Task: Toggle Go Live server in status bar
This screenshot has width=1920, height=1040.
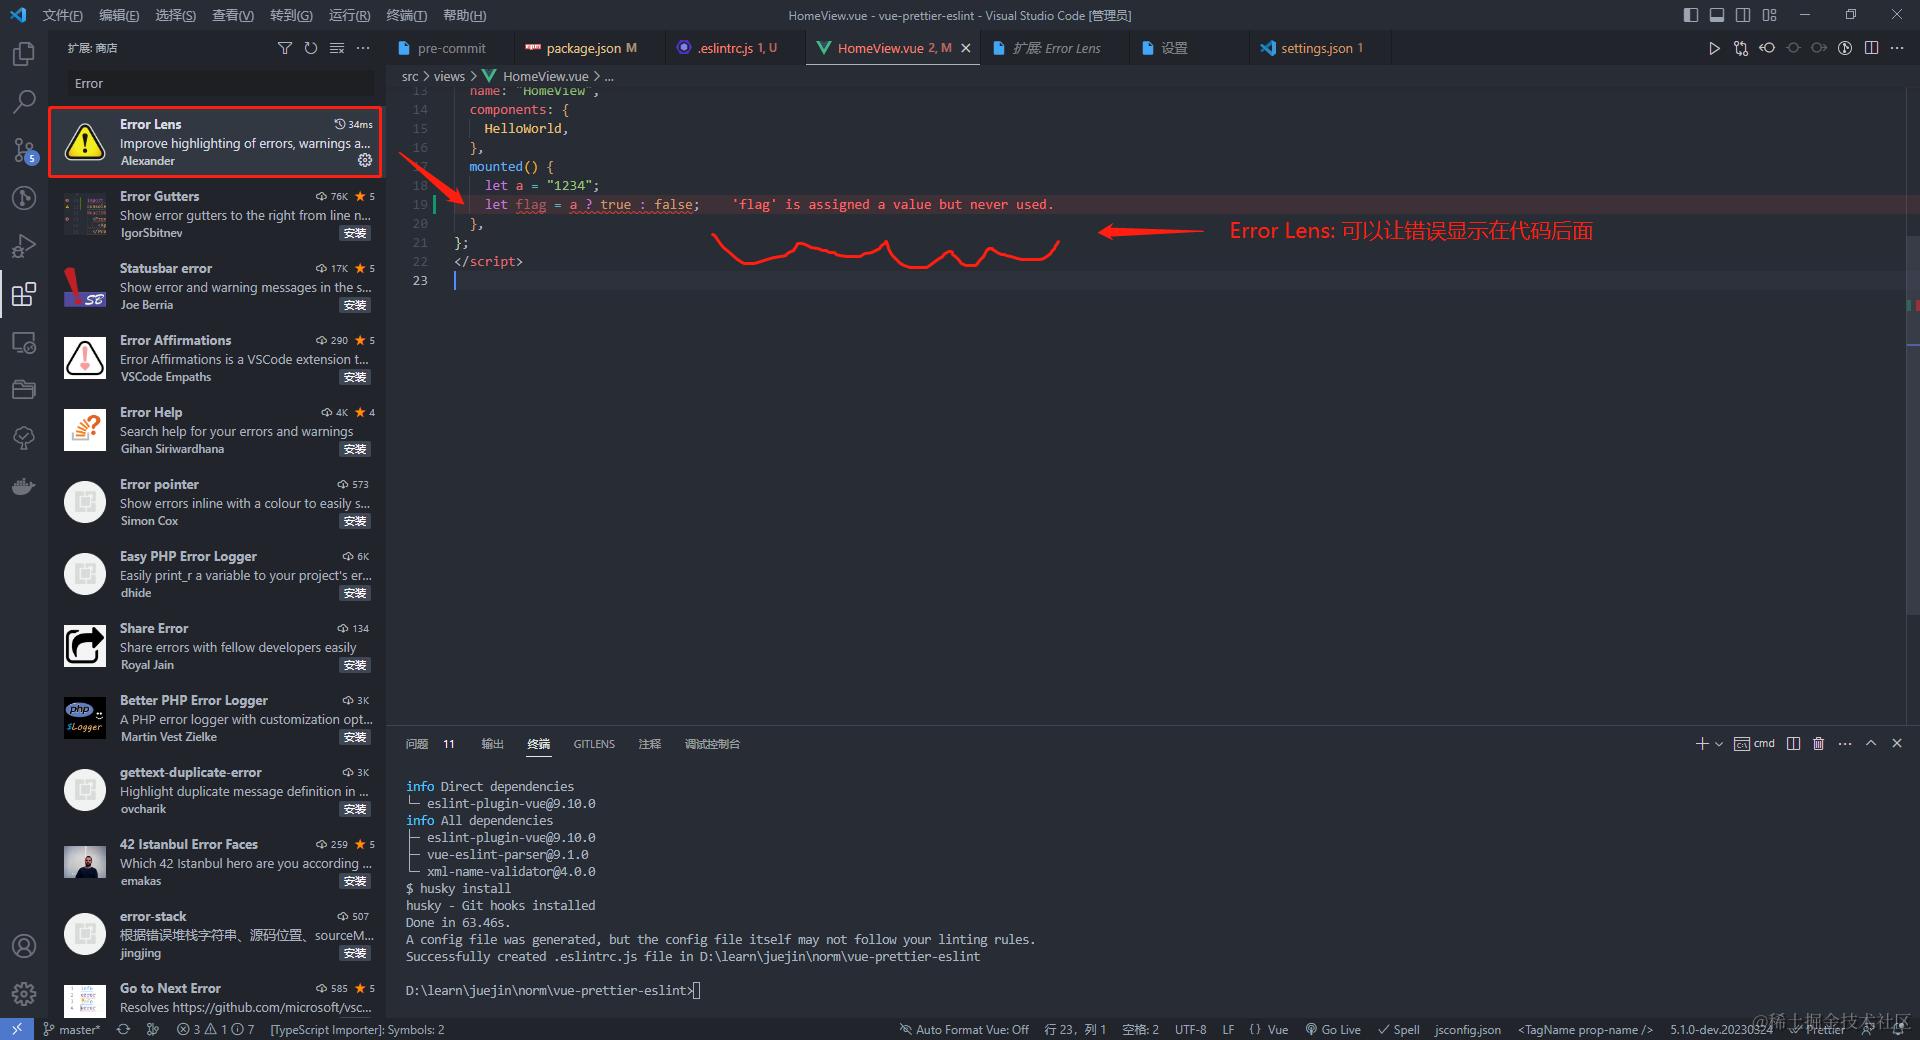Action: 1333,1029
